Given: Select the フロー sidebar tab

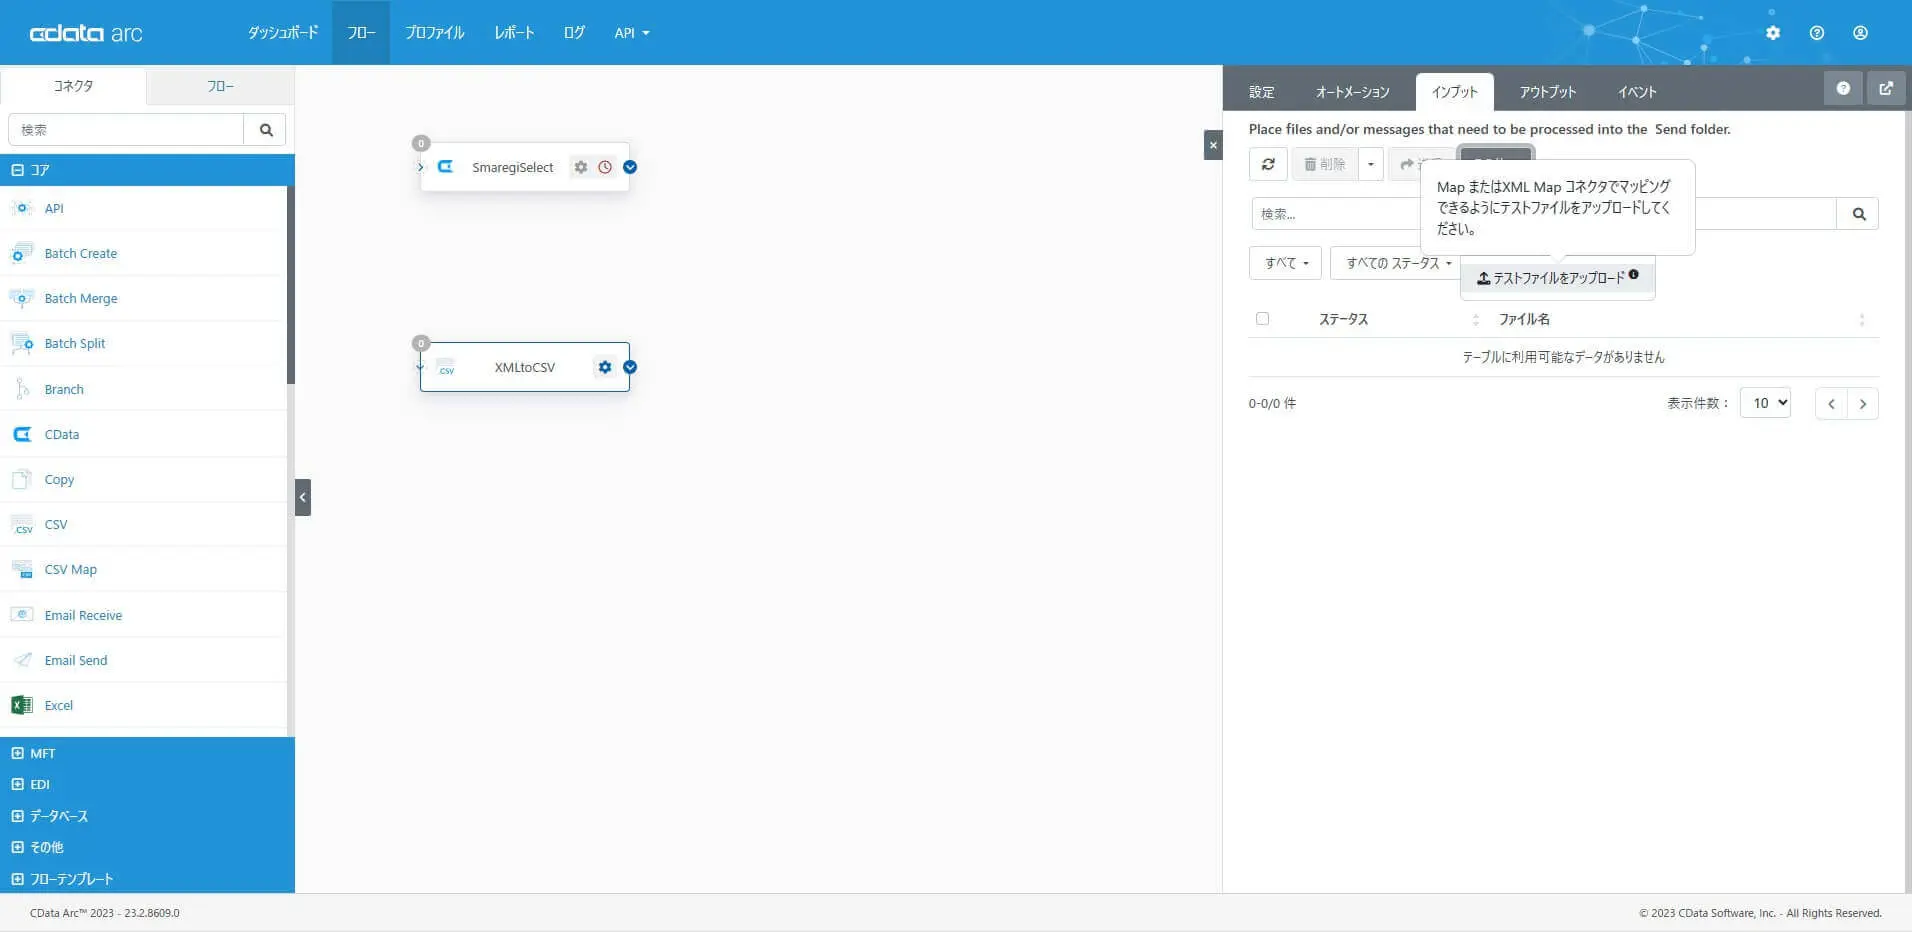Looking at the screenshot, I should point(221,86).
